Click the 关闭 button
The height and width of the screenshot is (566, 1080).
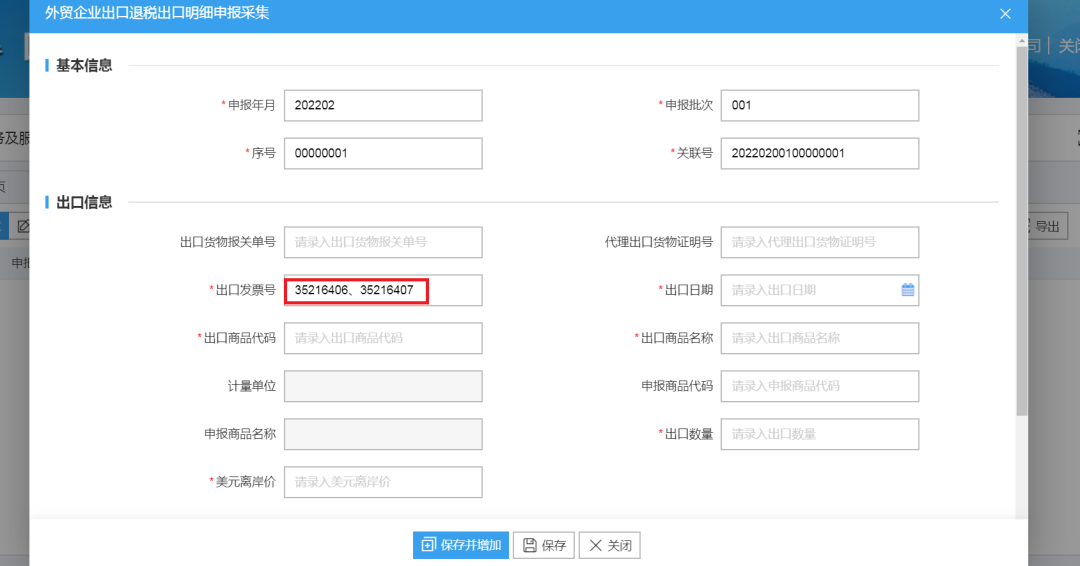click(610, 545)
